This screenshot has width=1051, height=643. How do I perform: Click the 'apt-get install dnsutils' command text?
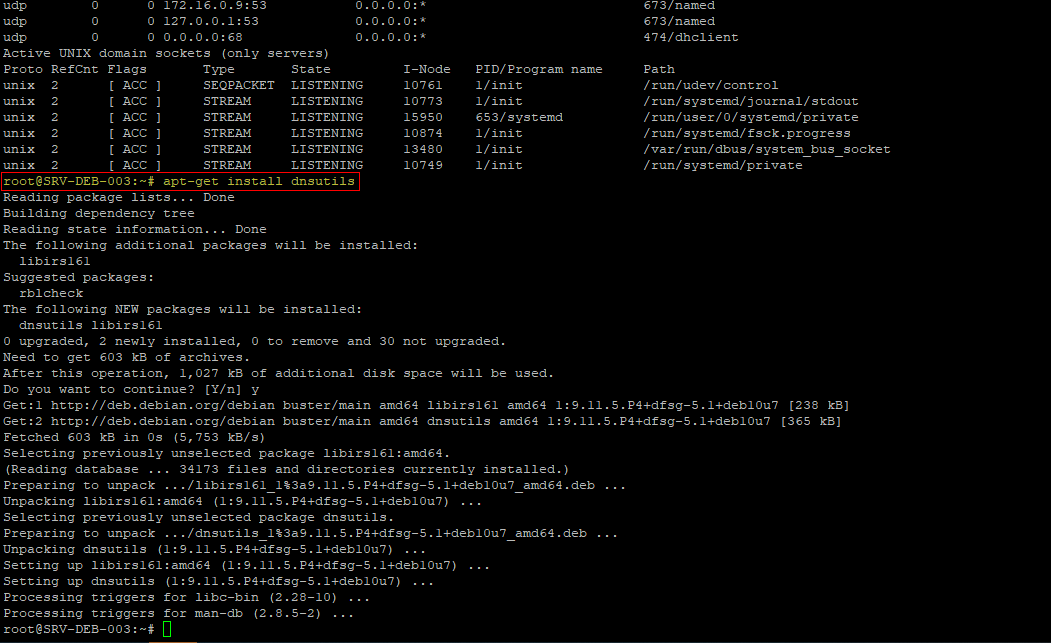point(259,181)
